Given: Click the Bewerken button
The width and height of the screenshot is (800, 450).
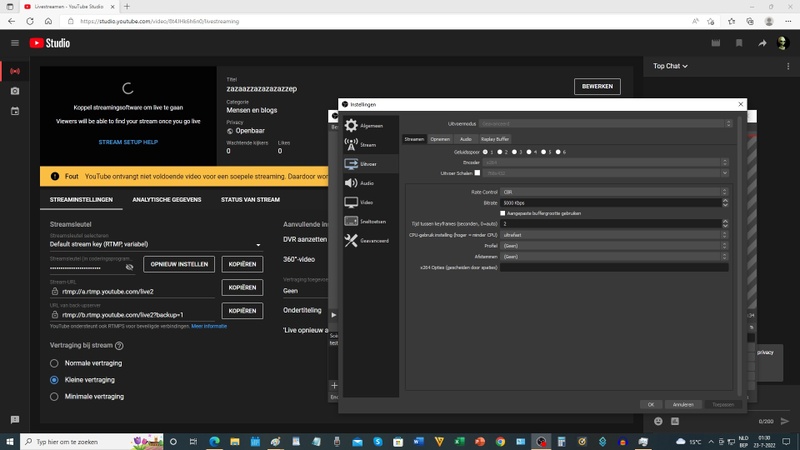Looking at the screenshot, I should (x=596, y=87).
